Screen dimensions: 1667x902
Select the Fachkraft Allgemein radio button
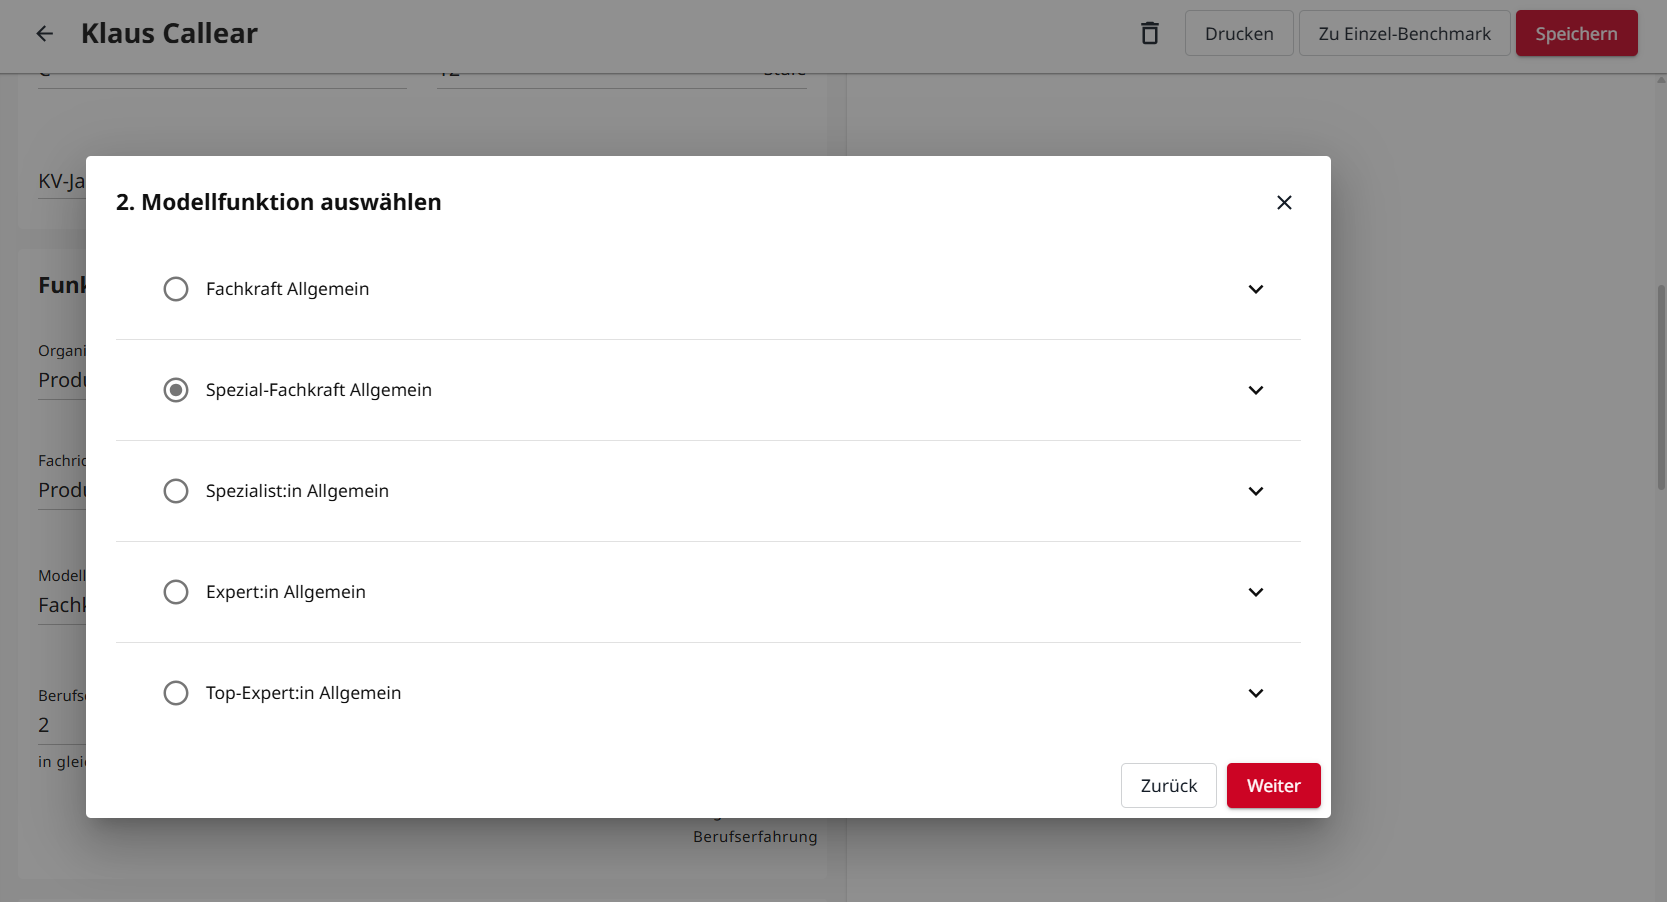coord(176,289)
